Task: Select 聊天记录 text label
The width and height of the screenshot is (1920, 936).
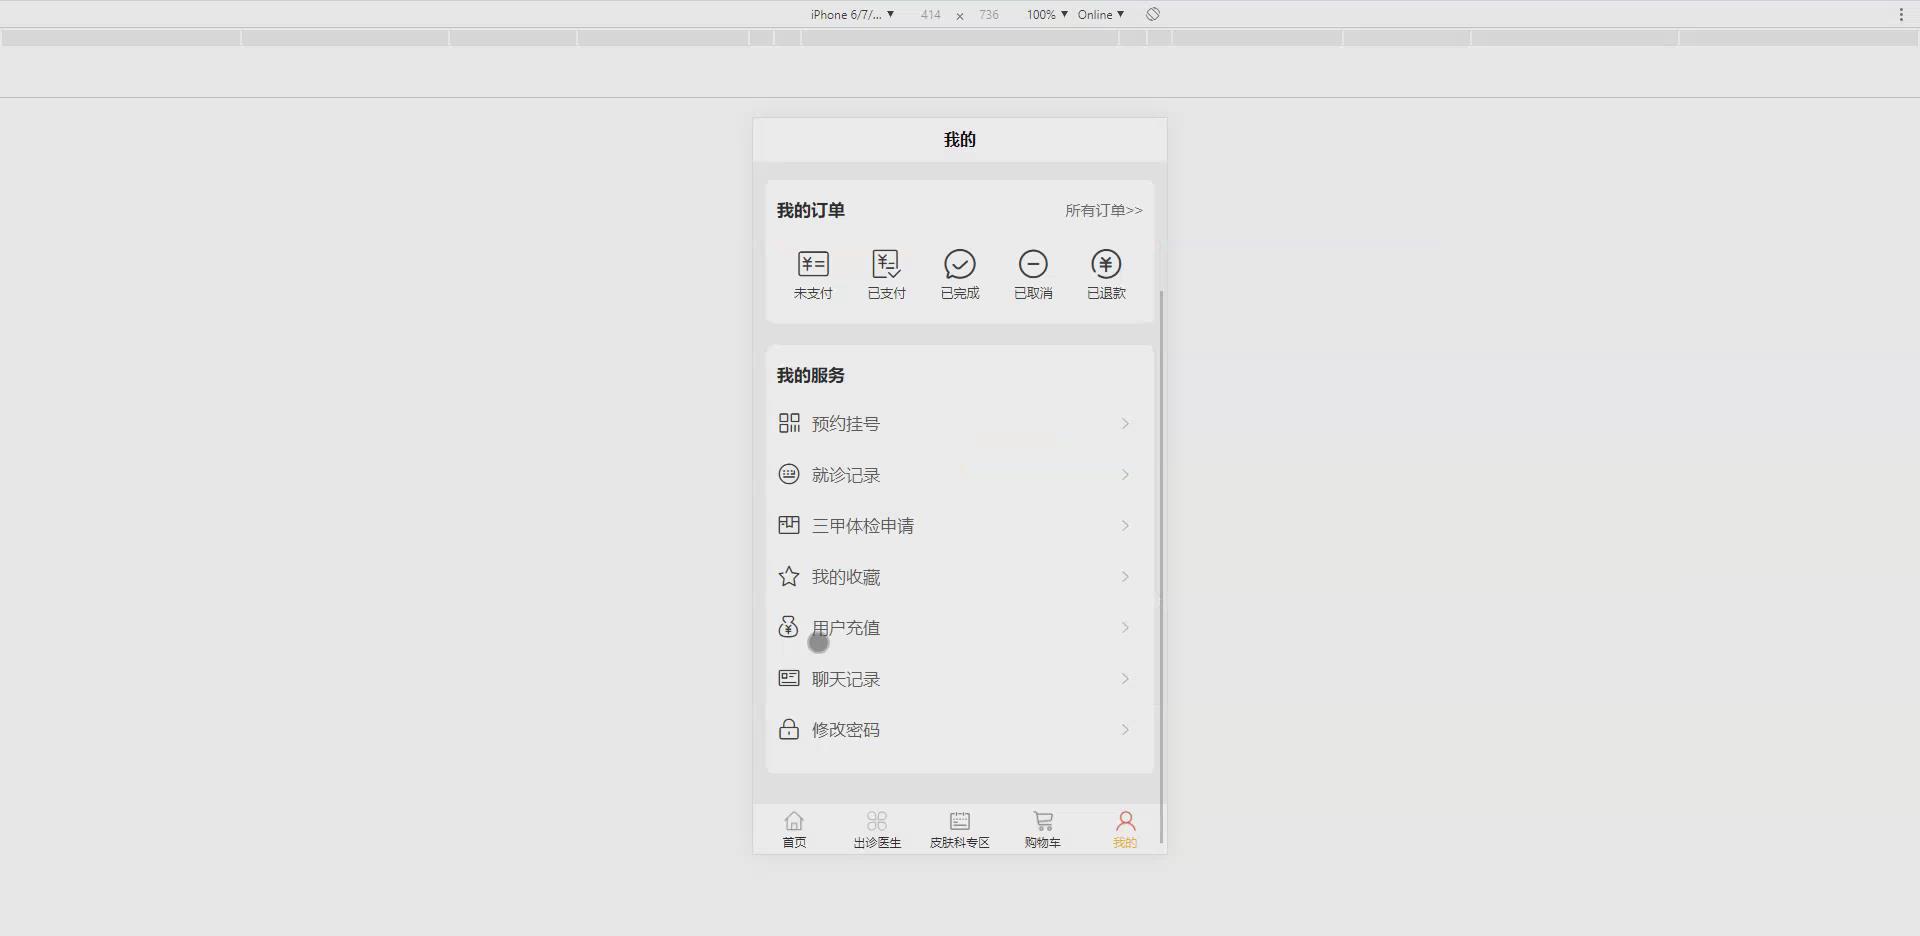Action: (x=846, y=679)
